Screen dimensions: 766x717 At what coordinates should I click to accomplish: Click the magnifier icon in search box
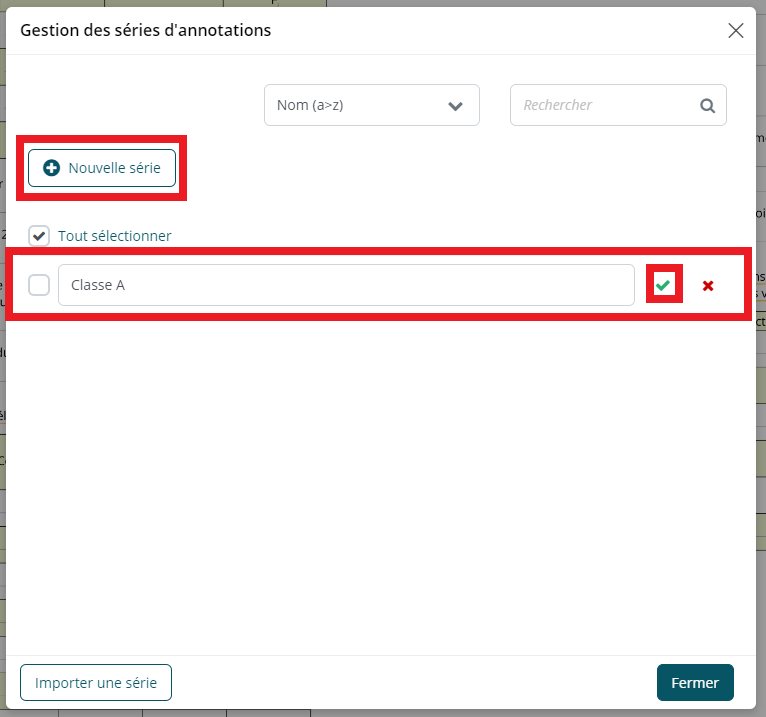(x=707, y=105)
